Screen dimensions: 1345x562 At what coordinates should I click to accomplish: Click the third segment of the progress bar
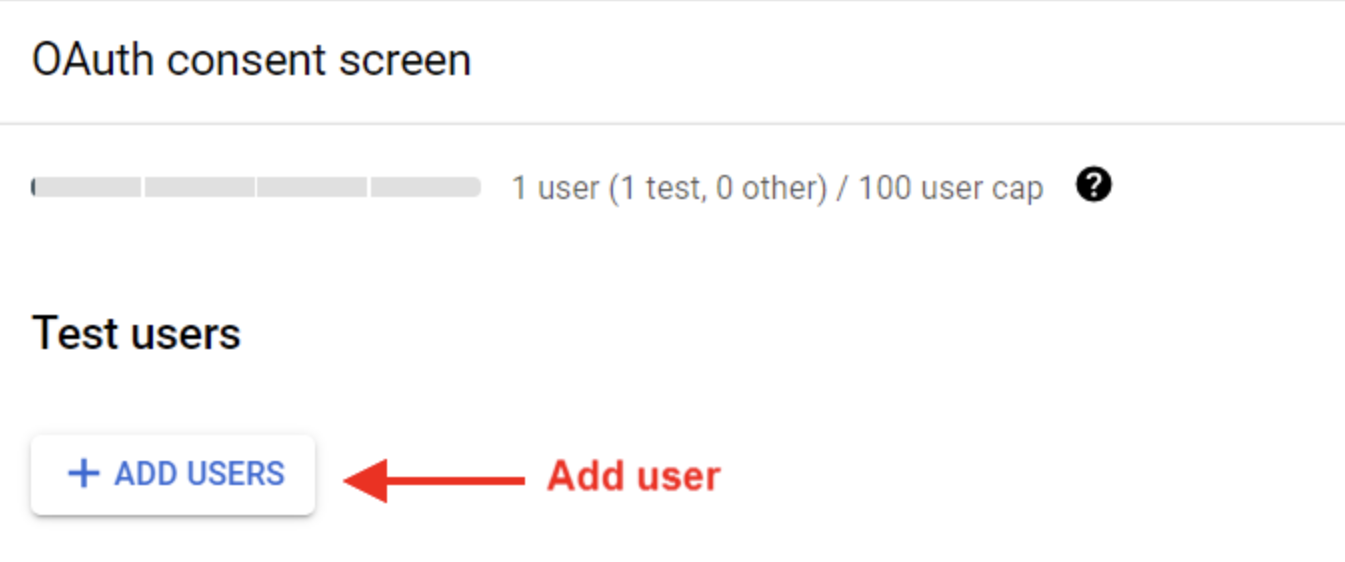(x=312, y=187)
